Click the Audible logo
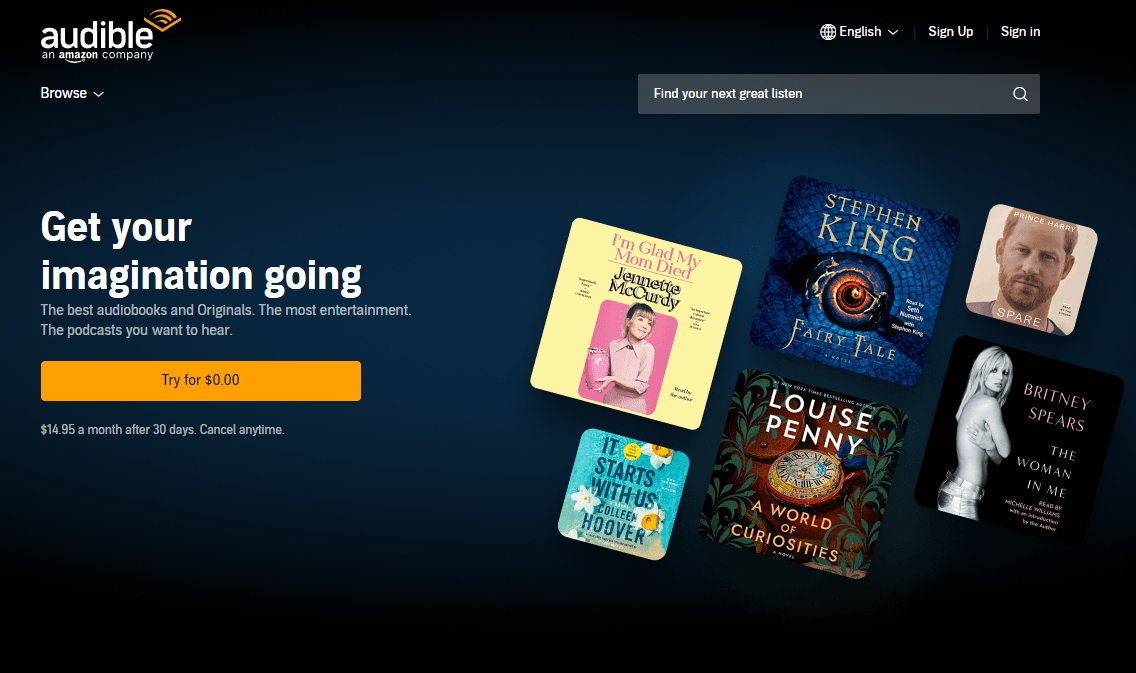 click(x=110, y=35)
